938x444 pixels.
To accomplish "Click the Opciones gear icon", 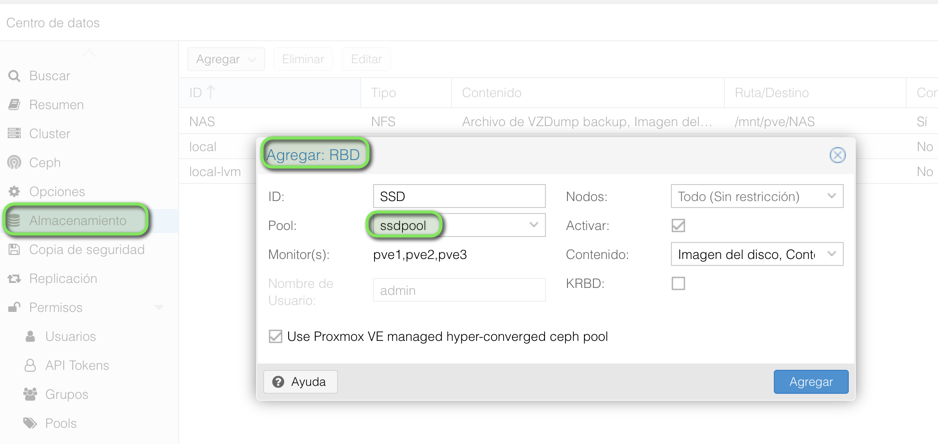I will pyautogui.click(x=14, y=192).
